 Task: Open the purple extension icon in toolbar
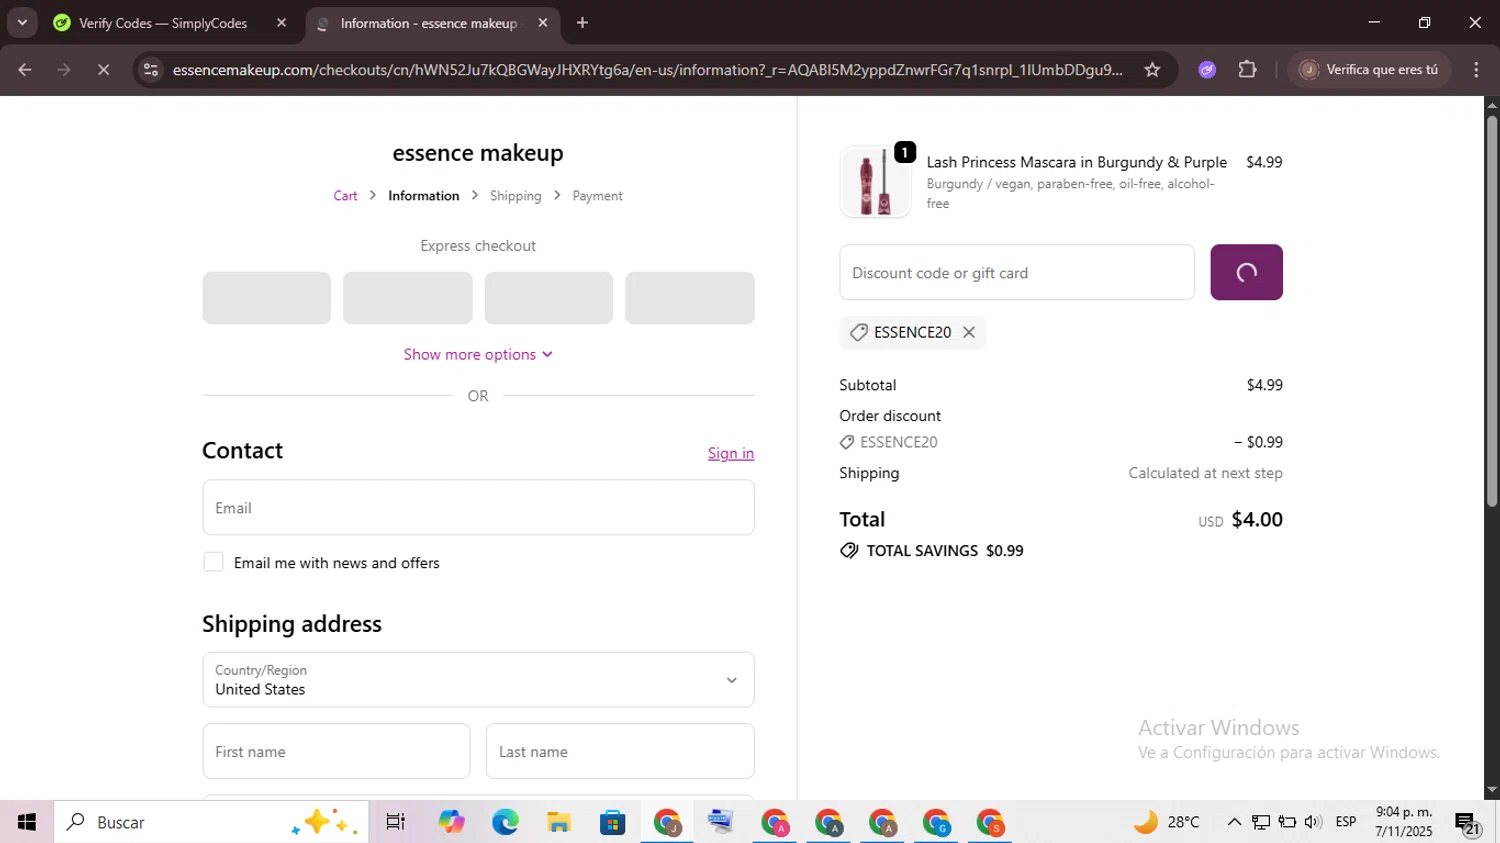(x=1207, y=69)
